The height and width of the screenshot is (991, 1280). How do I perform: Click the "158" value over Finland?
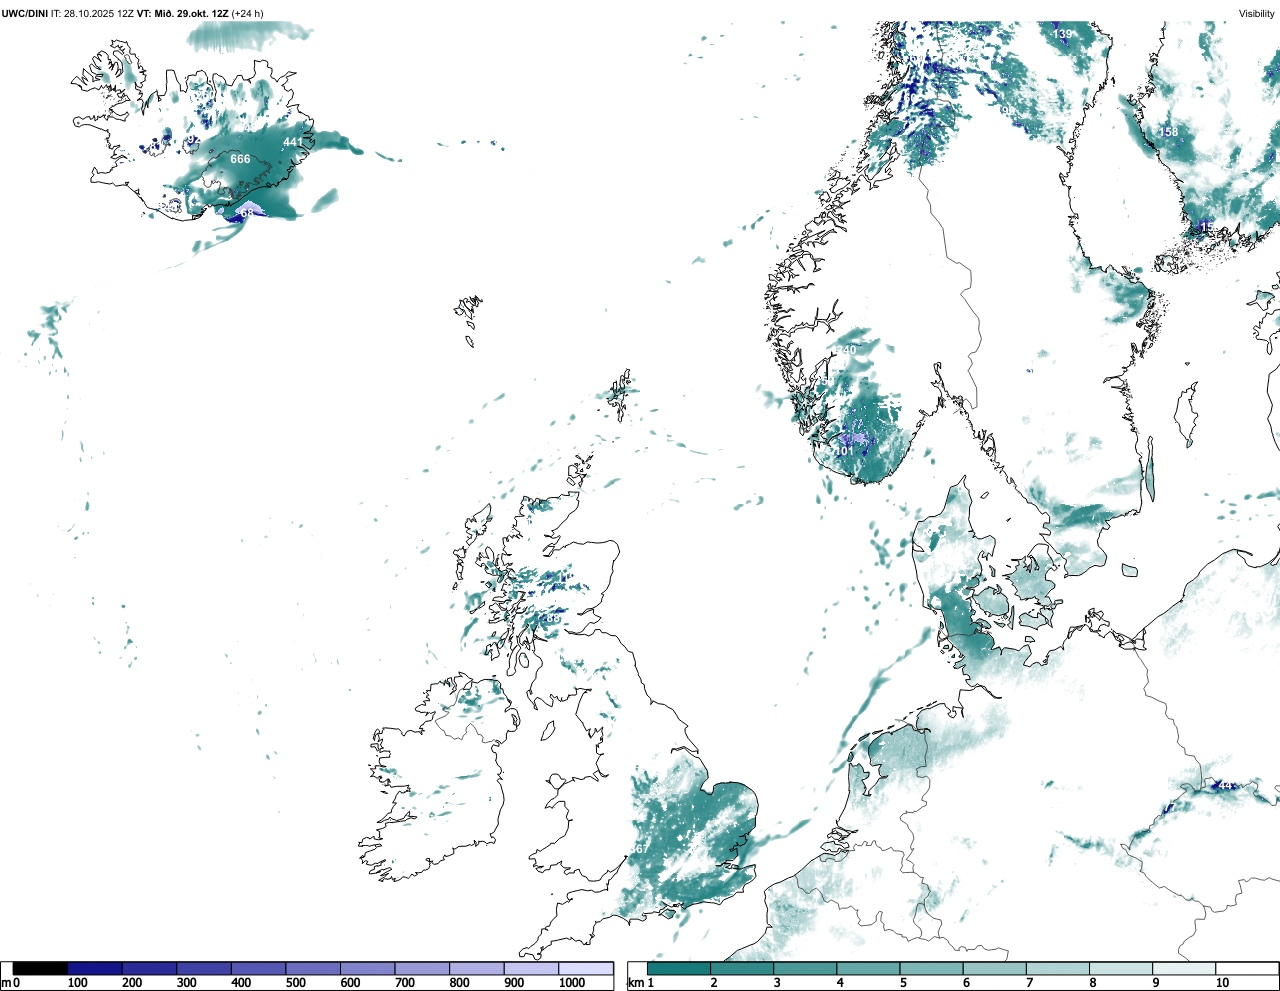1168,132
